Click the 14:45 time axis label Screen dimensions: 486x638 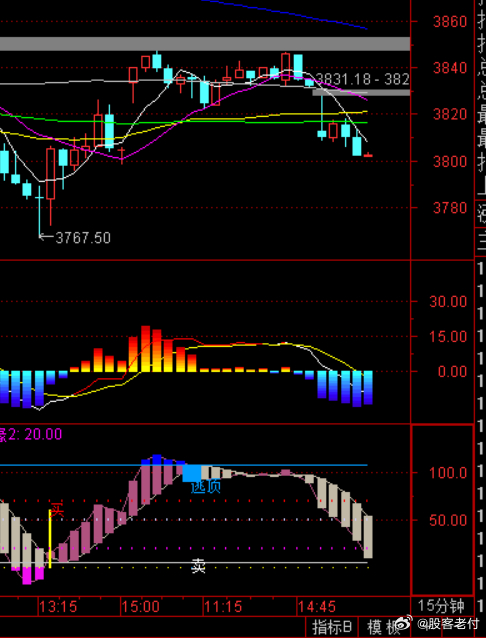[x=317, y=607]
